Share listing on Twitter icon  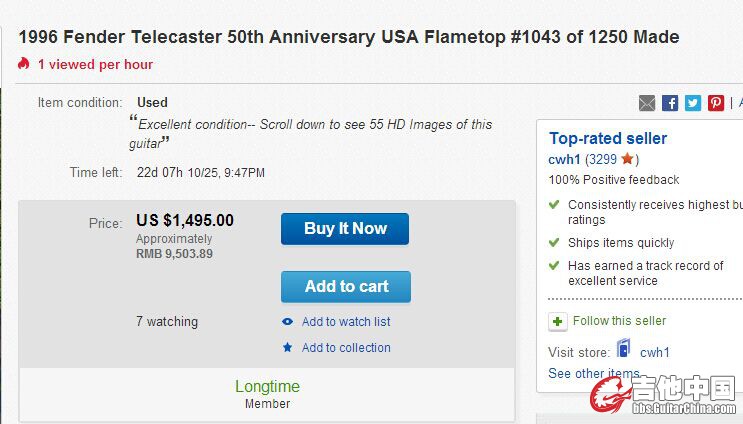(693, 103)
